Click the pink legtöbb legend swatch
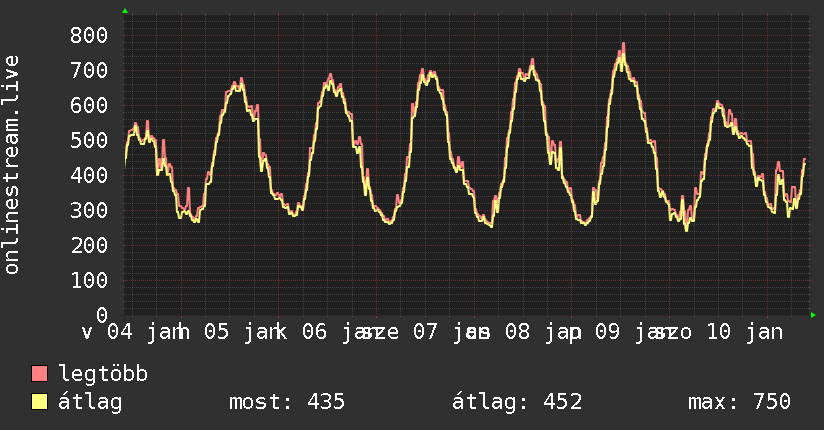This screenshot has height=430, width=824. (39, 374)
